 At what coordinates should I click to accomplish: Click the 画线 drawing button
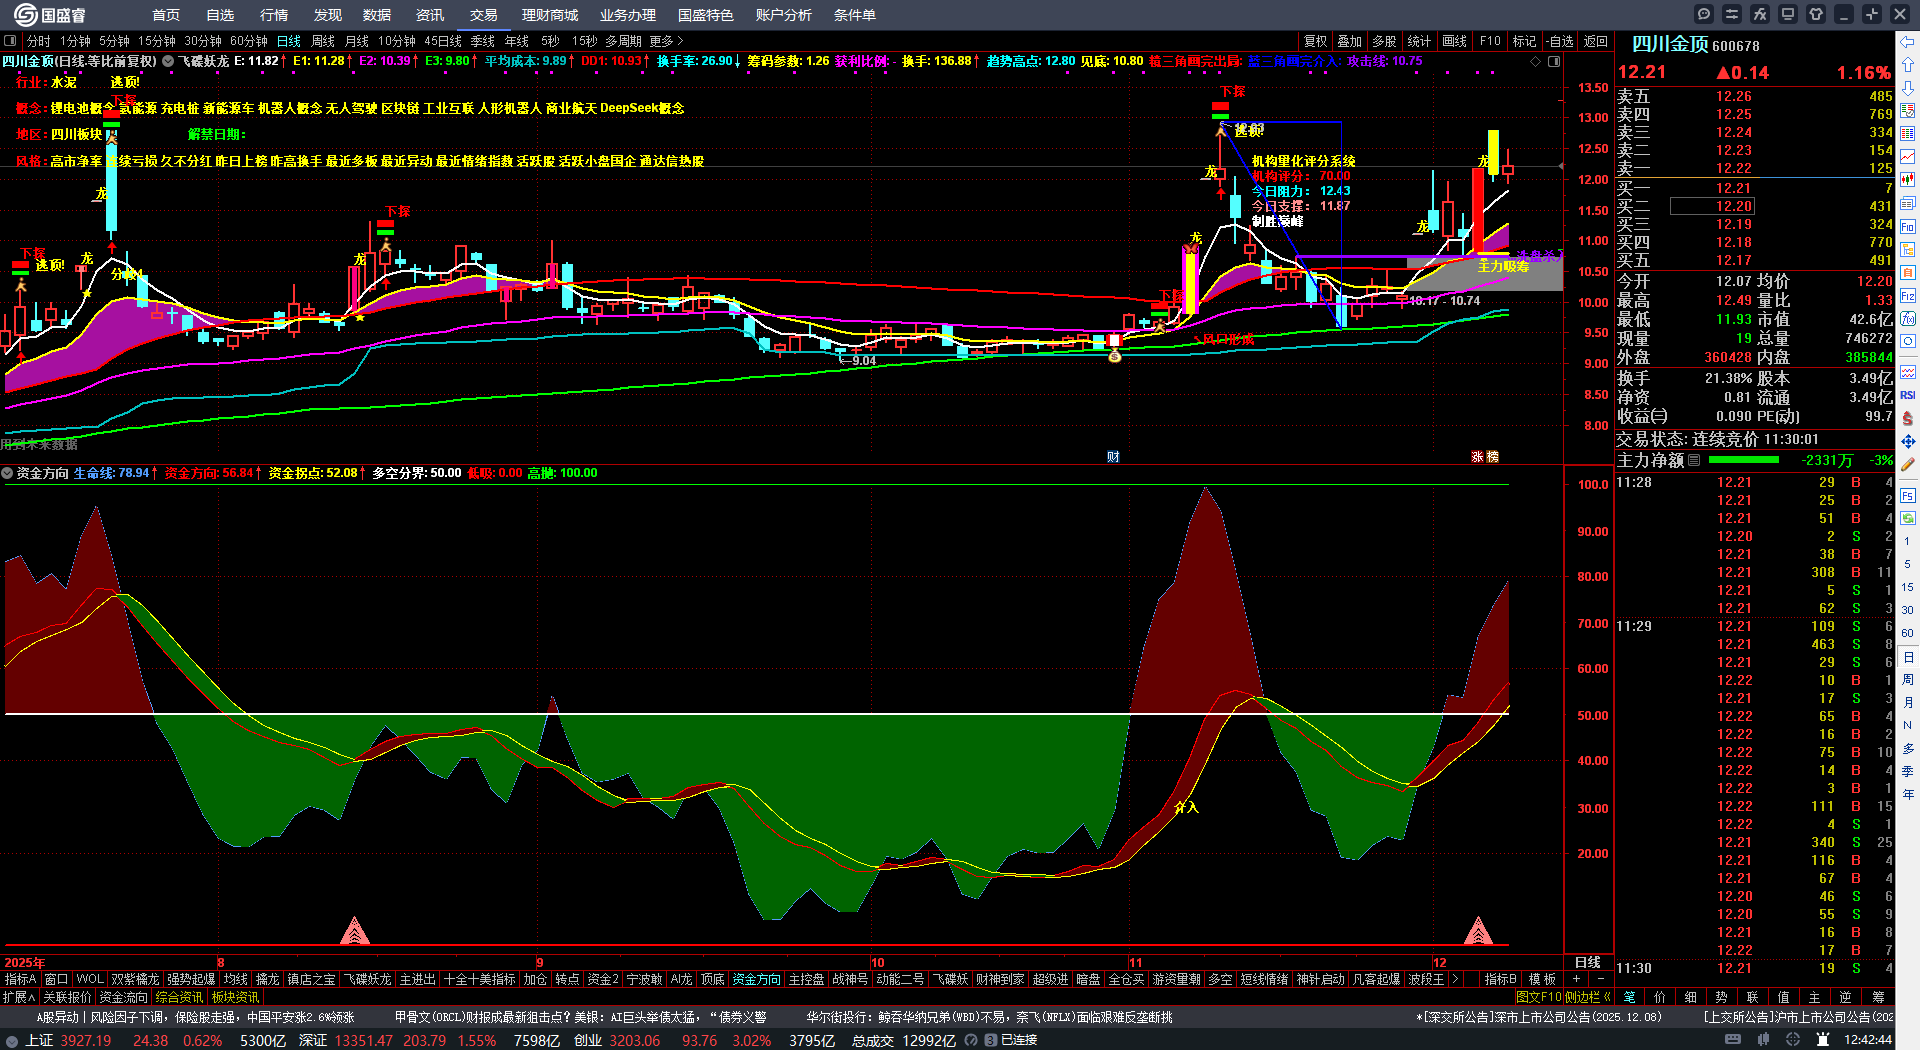tap(1454, 41)
